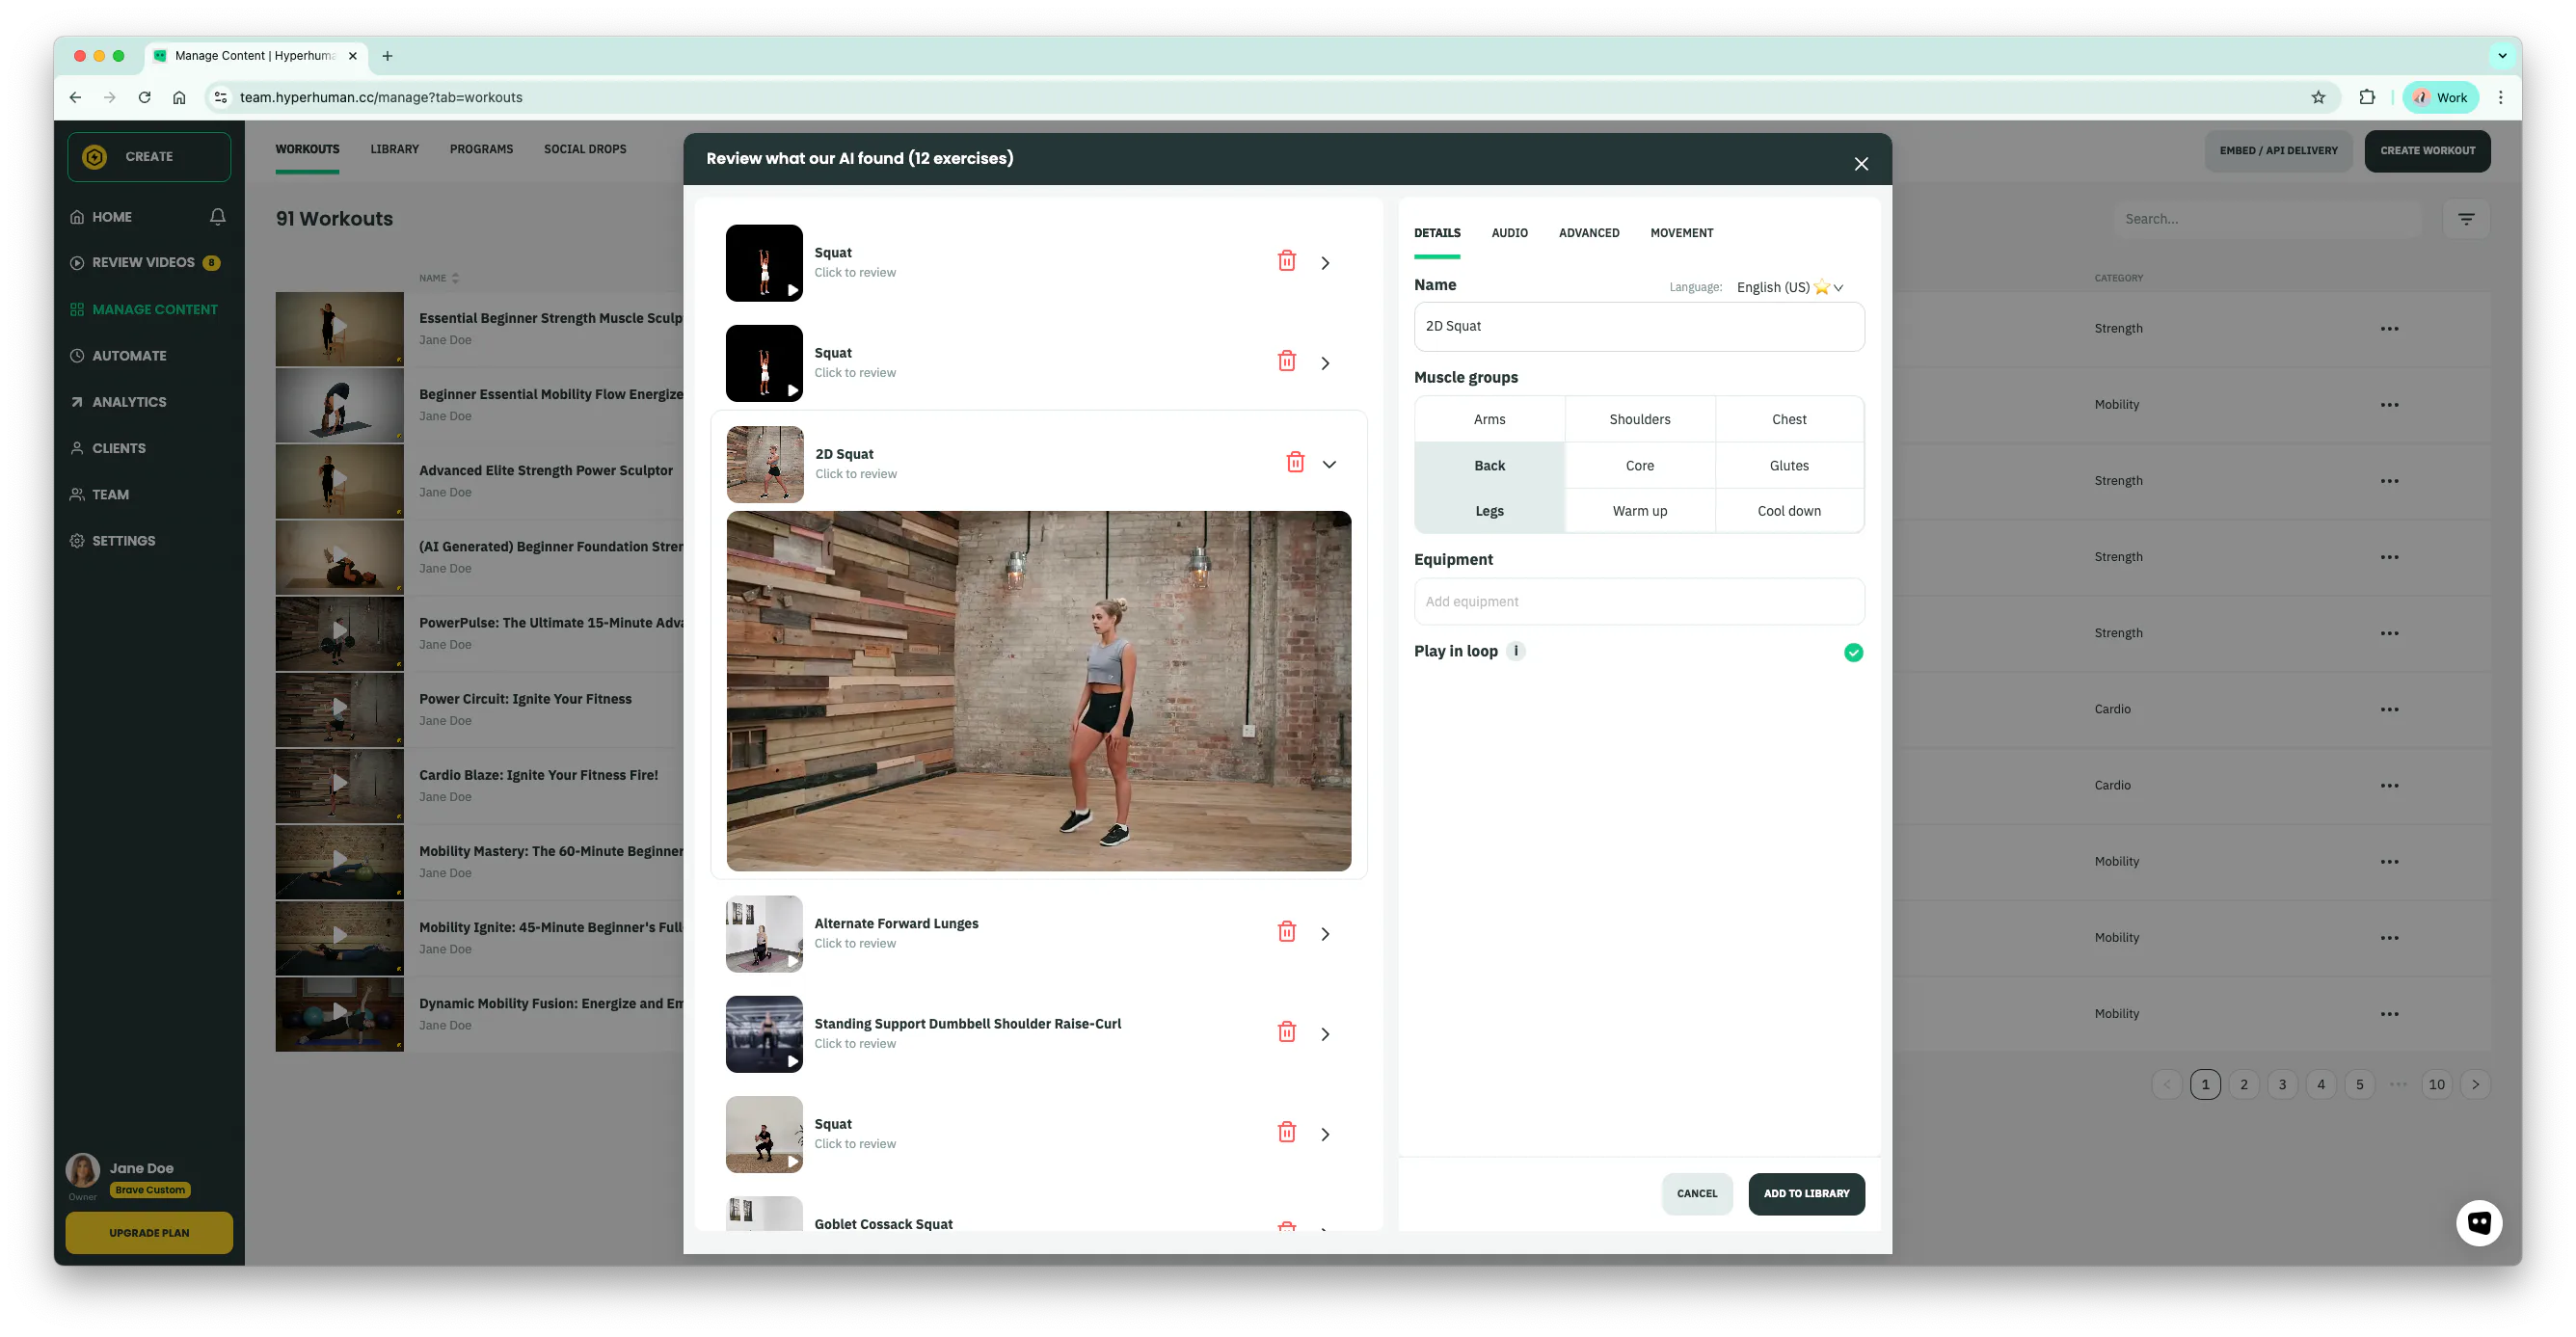Screen dimensions: 2576x1337
Task: Switch to the AUDIO tab
Action: tap(1510, 233)
